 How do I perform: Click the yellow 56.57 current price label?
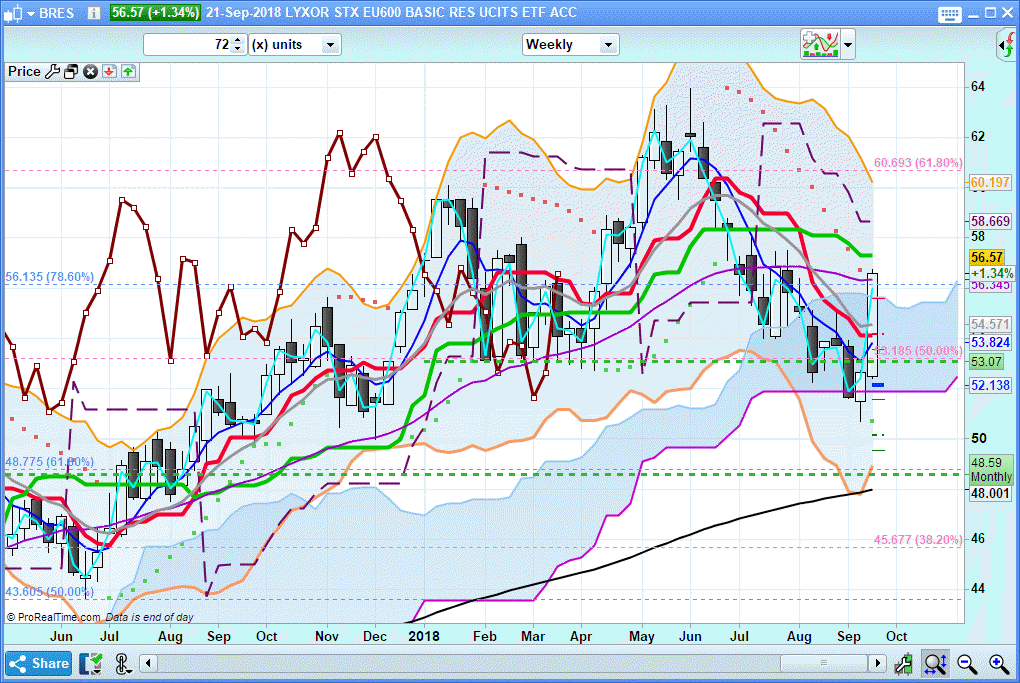(987, 258)
